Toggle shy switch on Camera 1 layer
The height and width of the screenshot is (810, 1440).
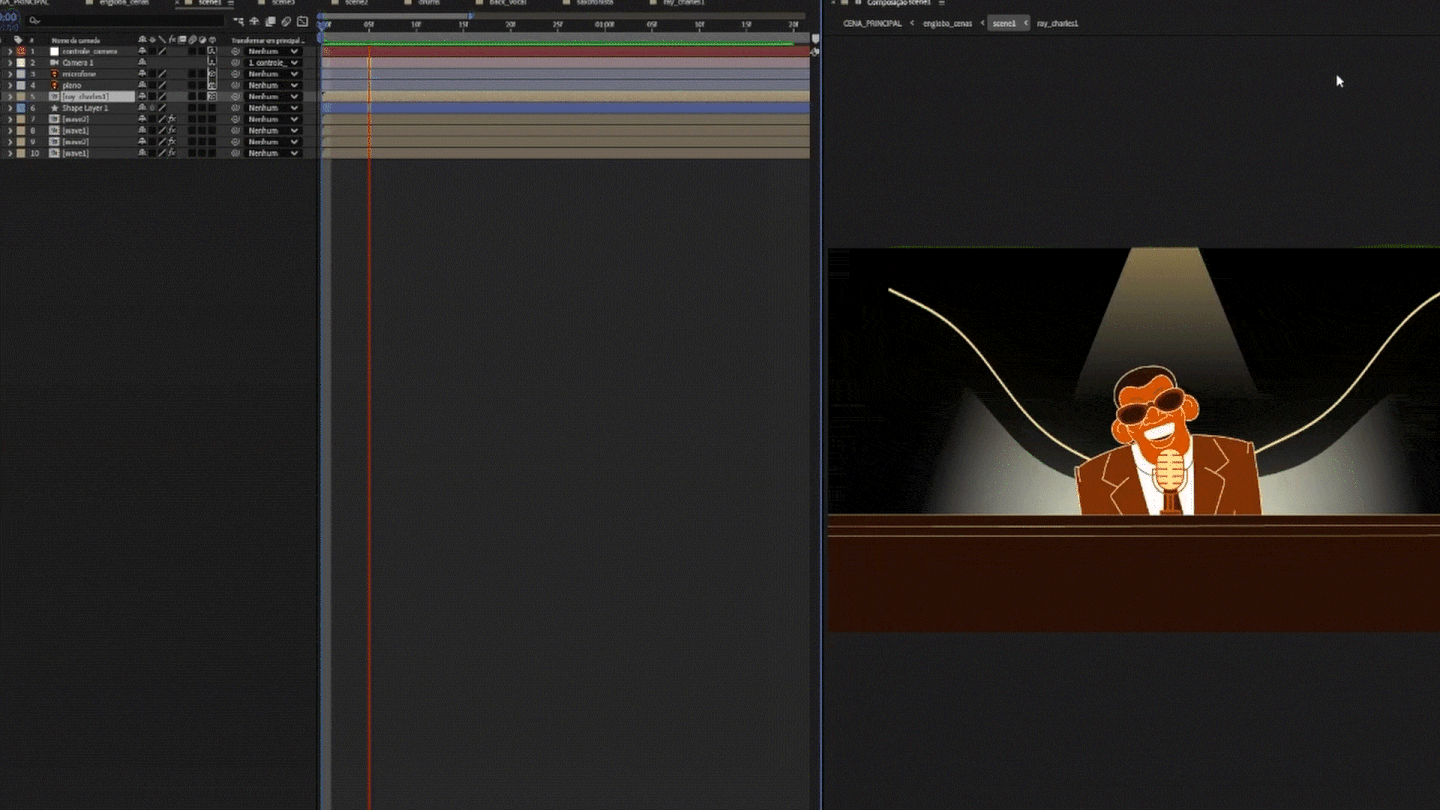[142, 62]
